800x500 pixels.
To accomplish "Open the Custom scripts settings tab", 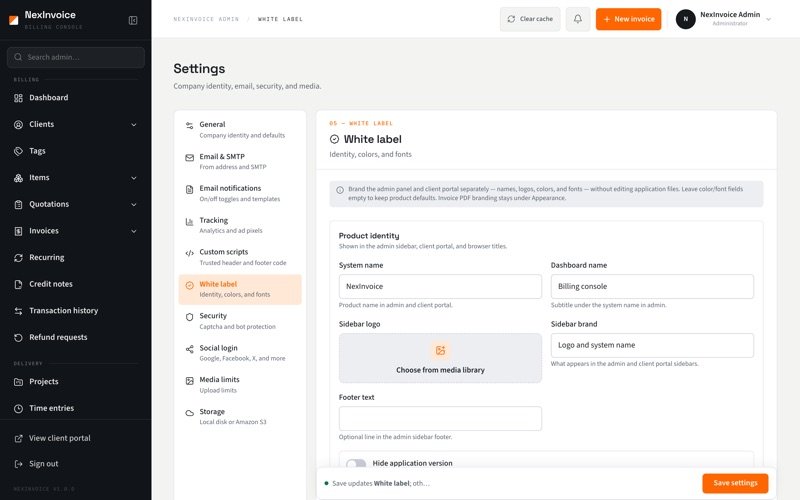I will click(x=240, y=257).
